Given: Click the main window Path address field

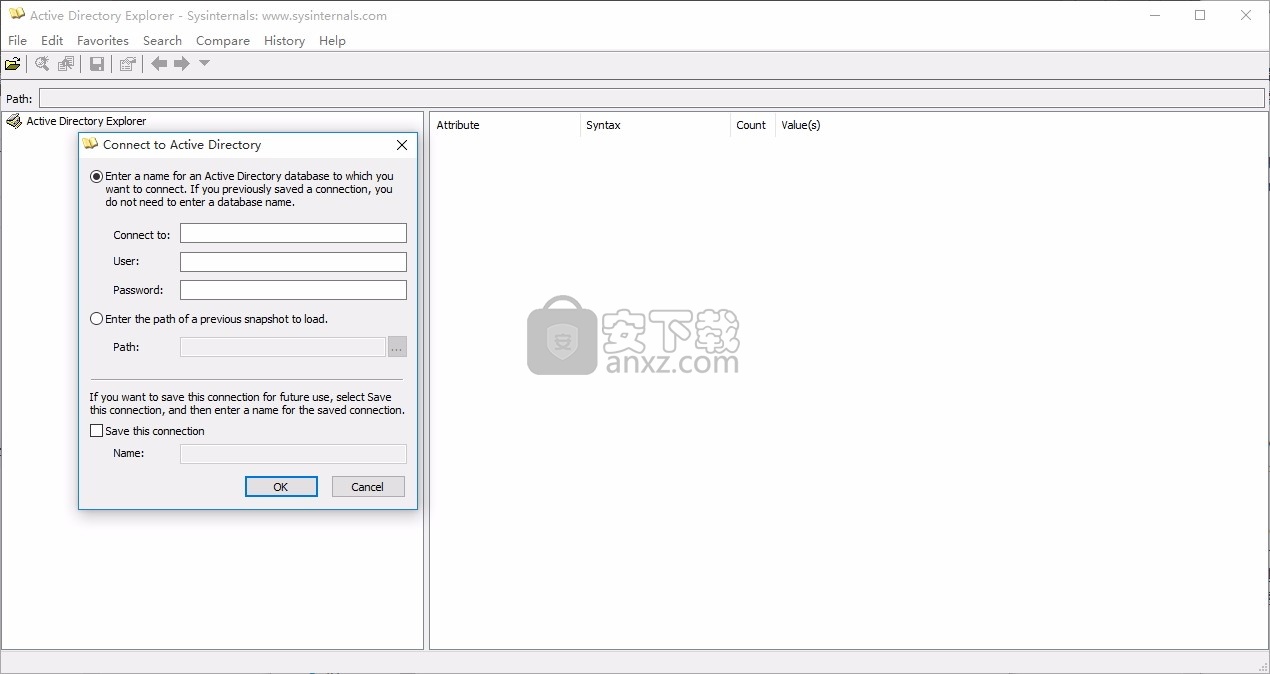Looking at the screenshot, I should 652,98.
